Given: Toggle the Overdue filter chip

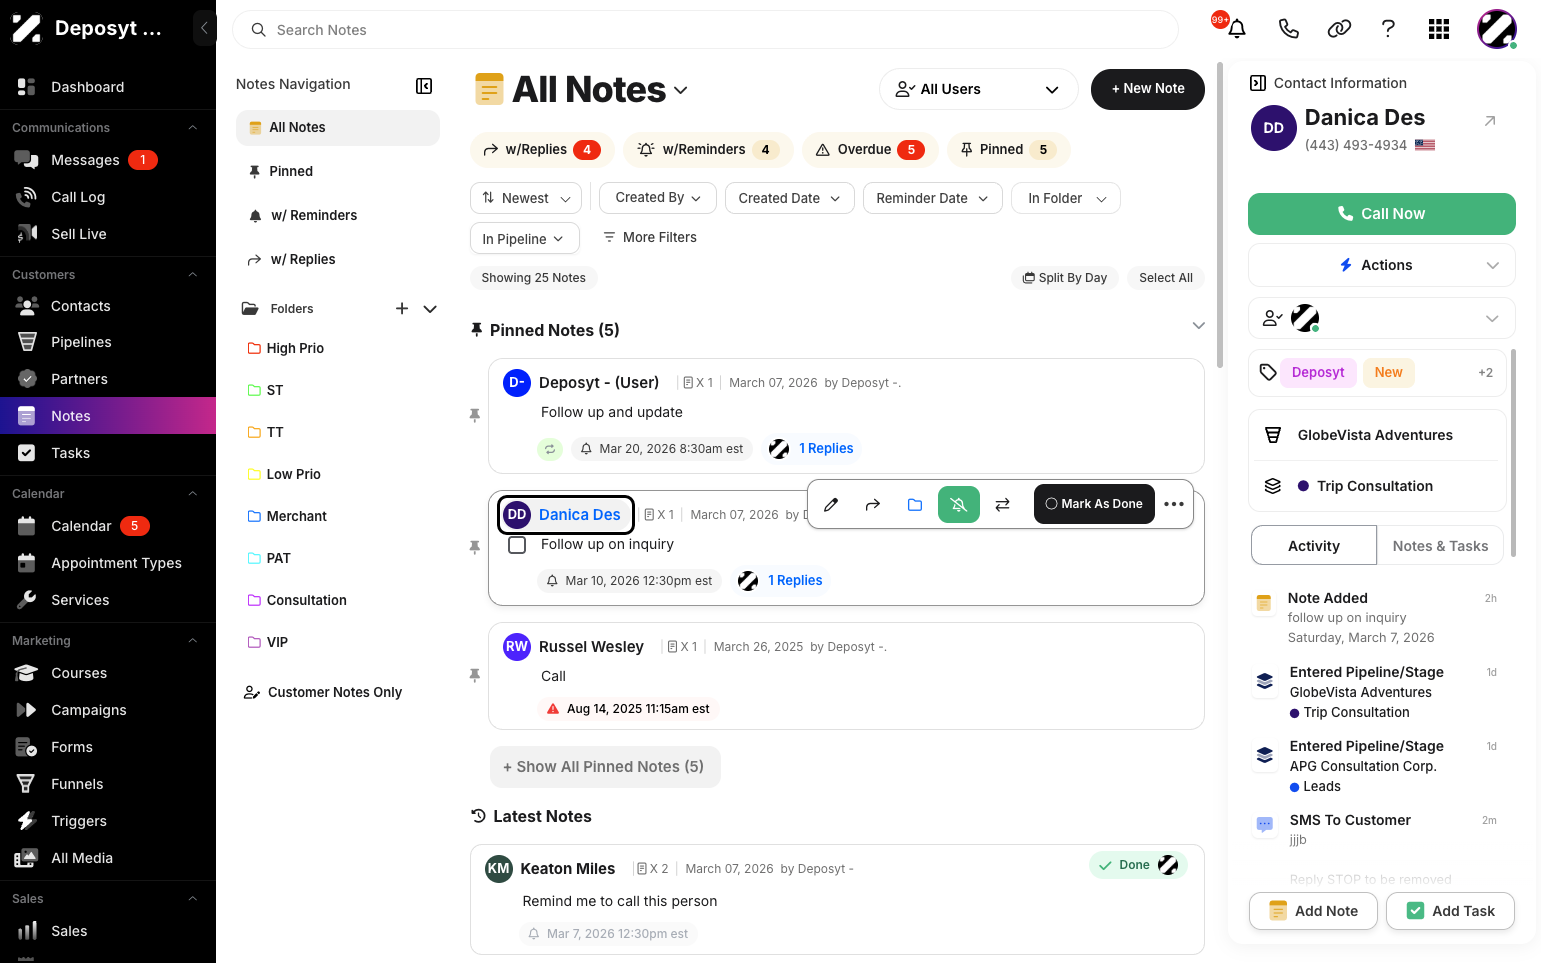Looking at the screenshot, I should tap(870, 150).
